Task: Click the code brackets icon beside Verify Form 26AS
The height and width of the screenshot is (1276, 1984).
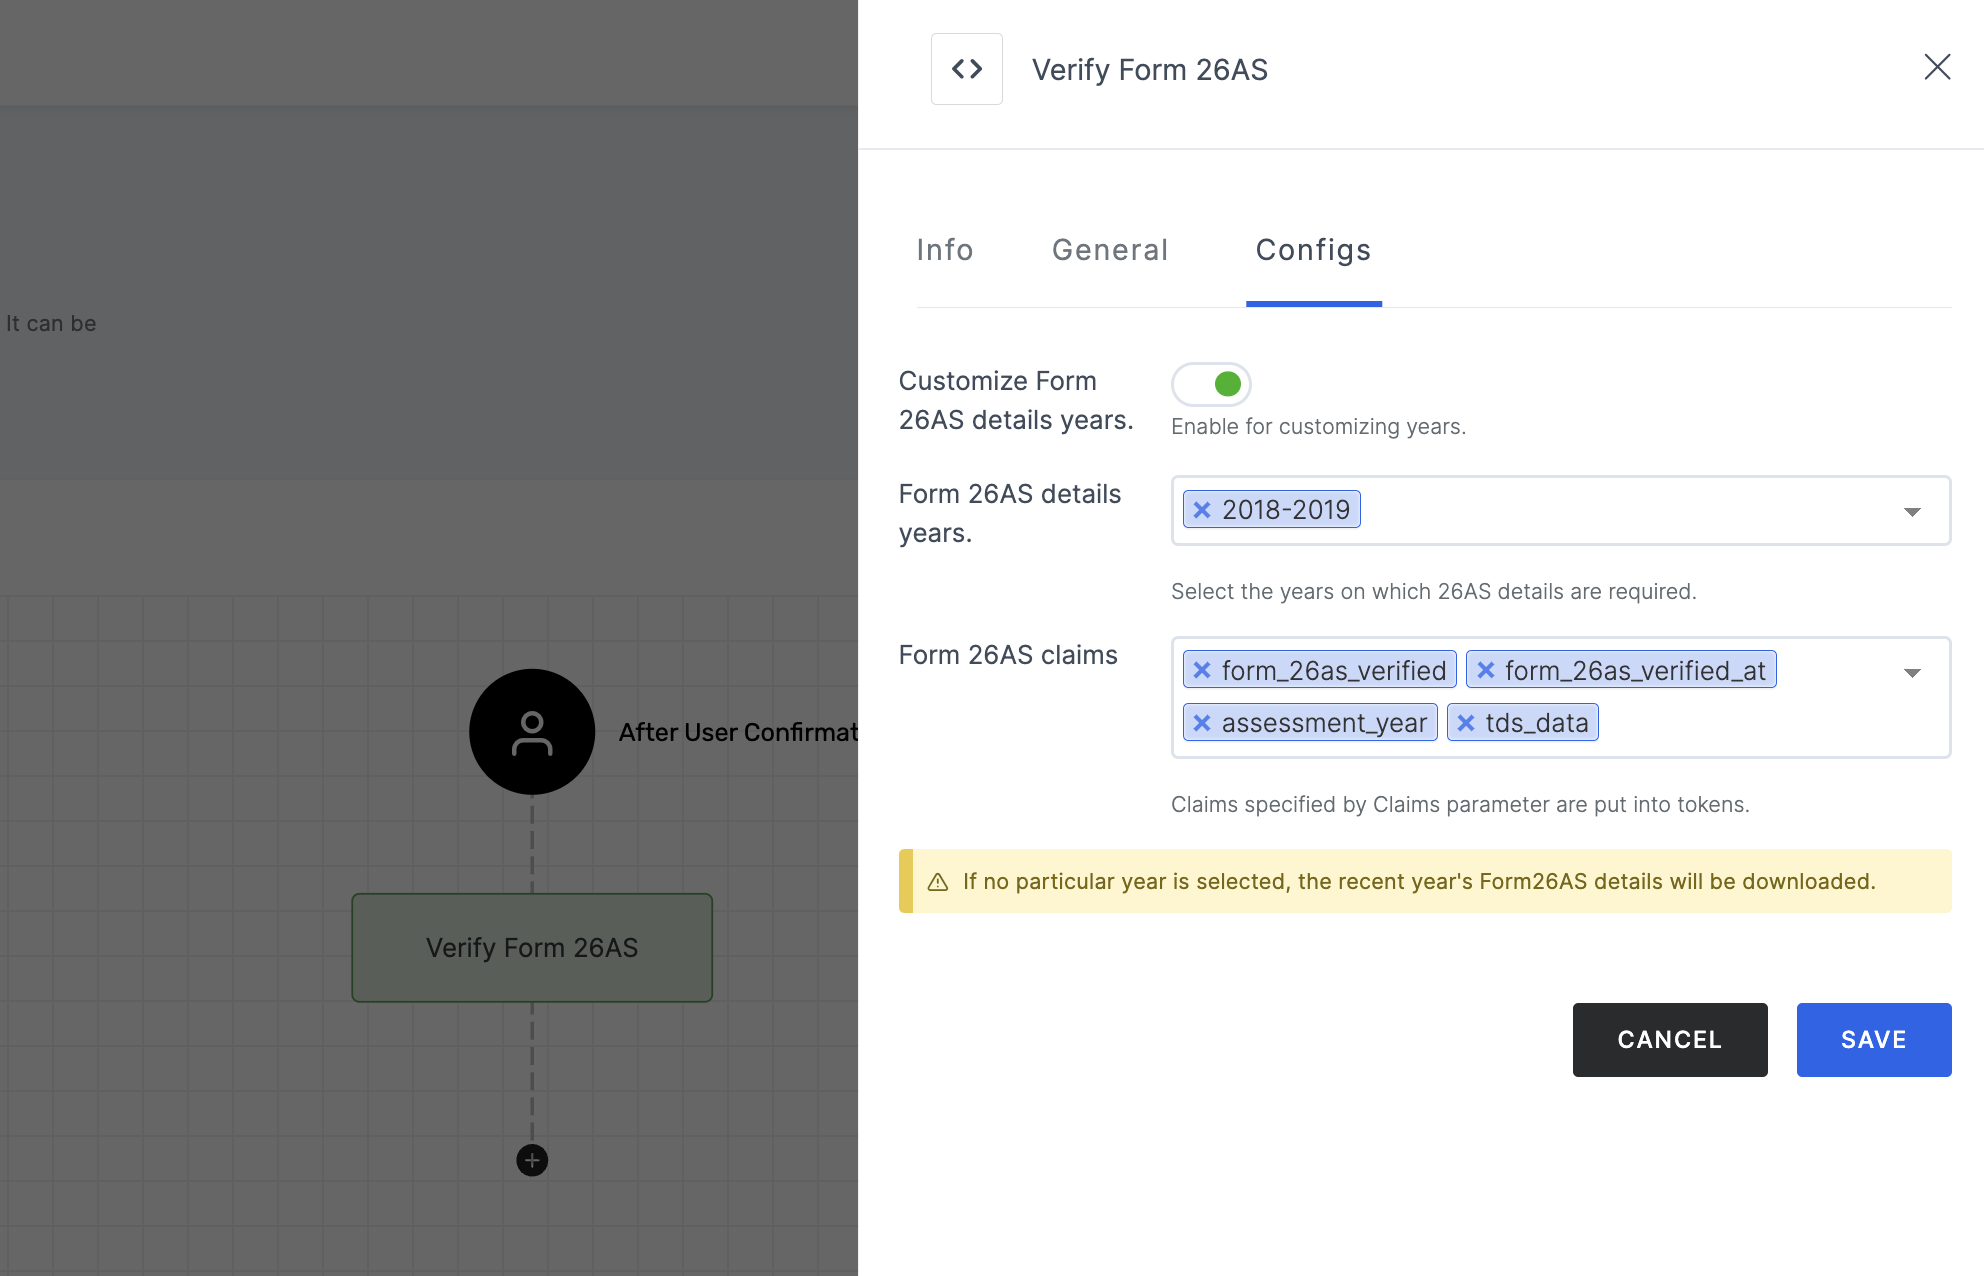Action: 967,69
